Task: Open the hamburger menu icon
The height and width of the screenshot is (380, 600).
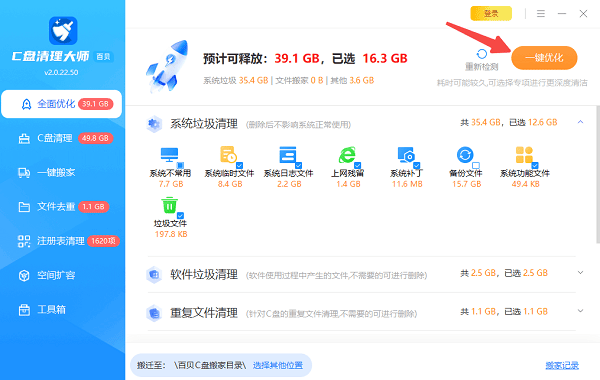Action: (x=541, y=14)
